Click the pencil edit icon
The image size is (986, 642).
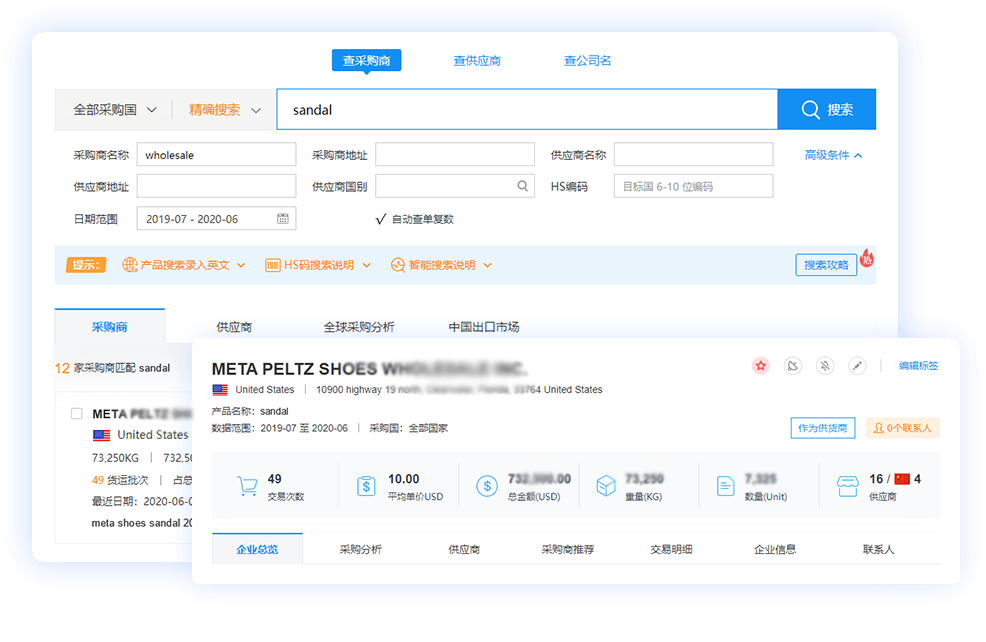(x=857, y=366)
